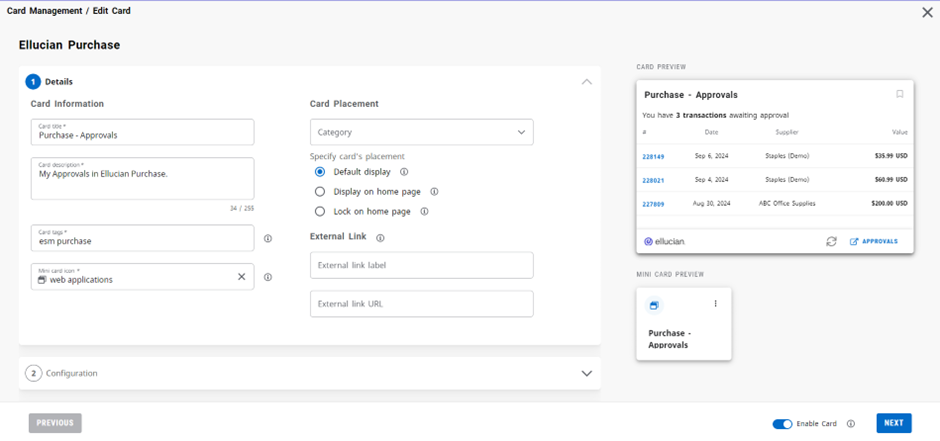Click the Card tags input field
This screenshot has height=441, width=940.
143,238
